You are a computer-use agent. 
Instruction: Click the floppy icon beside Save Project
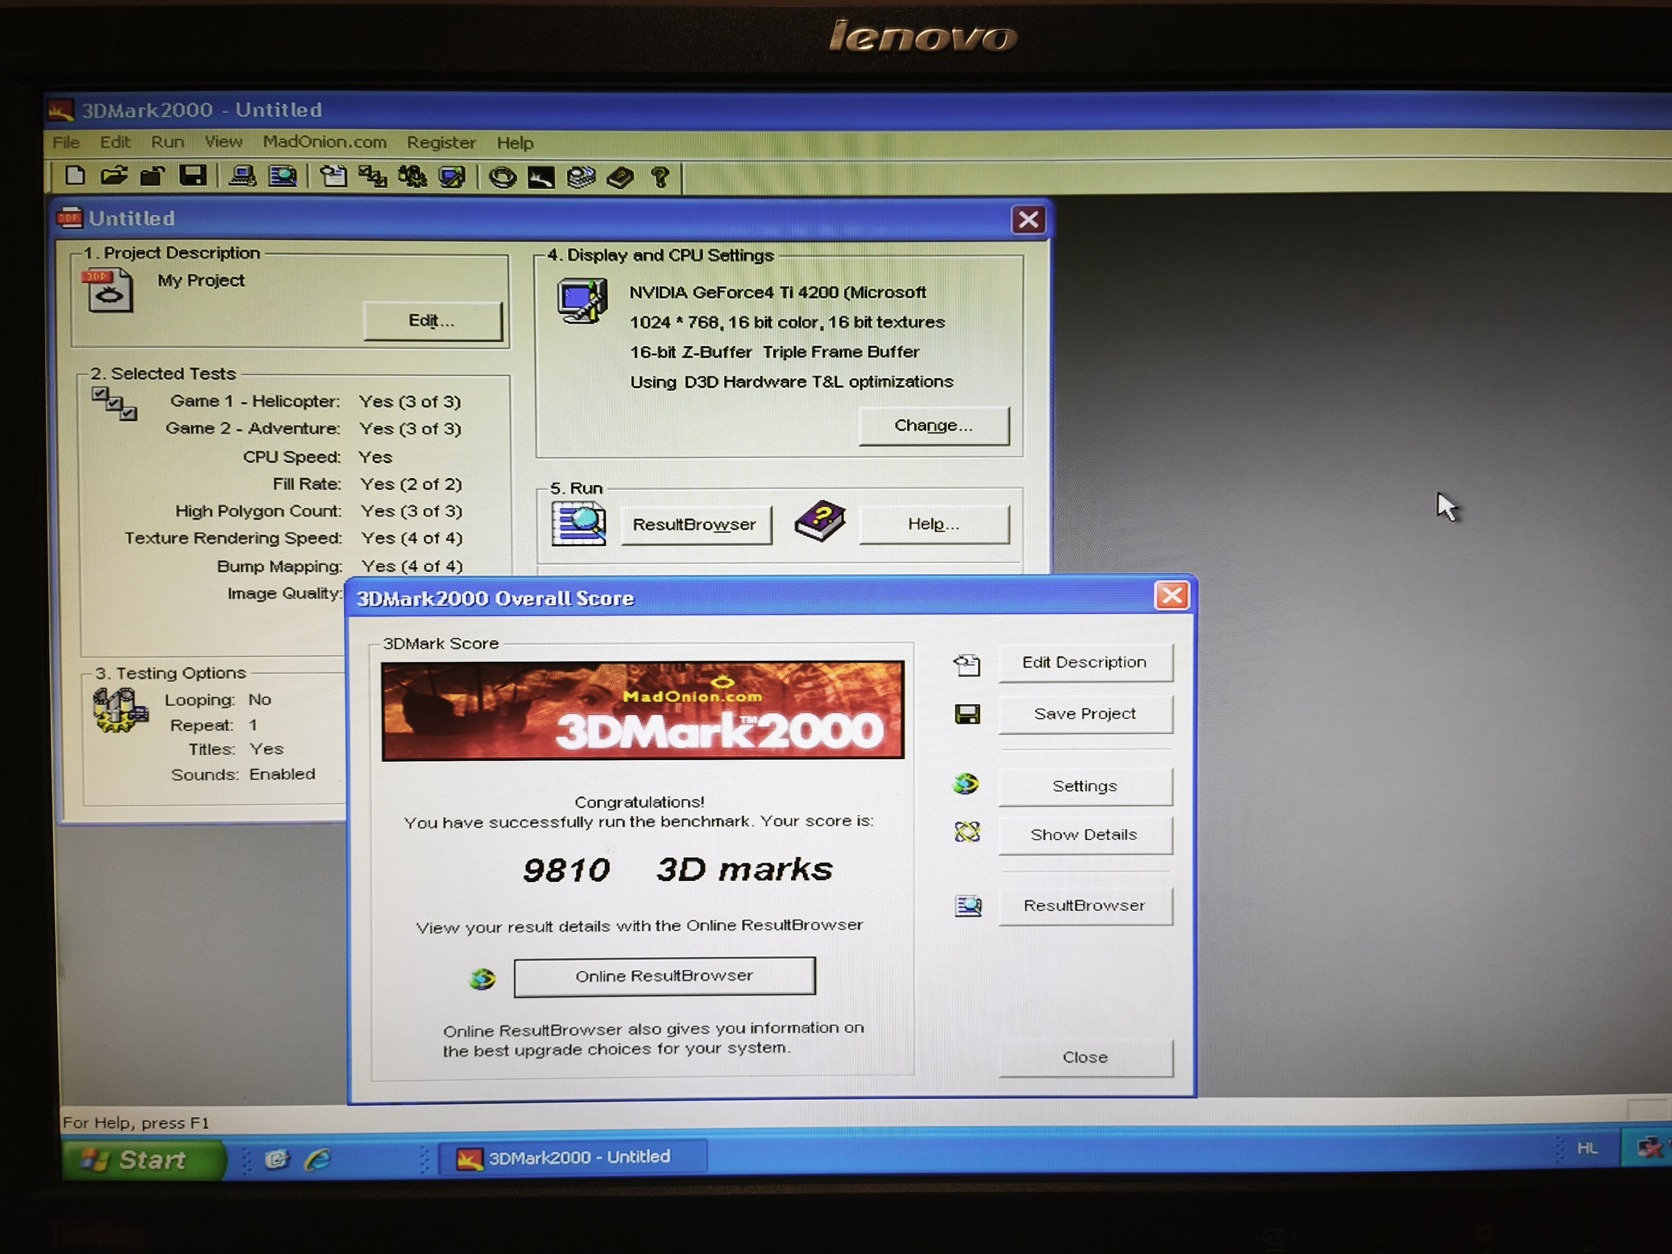pyautogui.click(x=967, y=714)
